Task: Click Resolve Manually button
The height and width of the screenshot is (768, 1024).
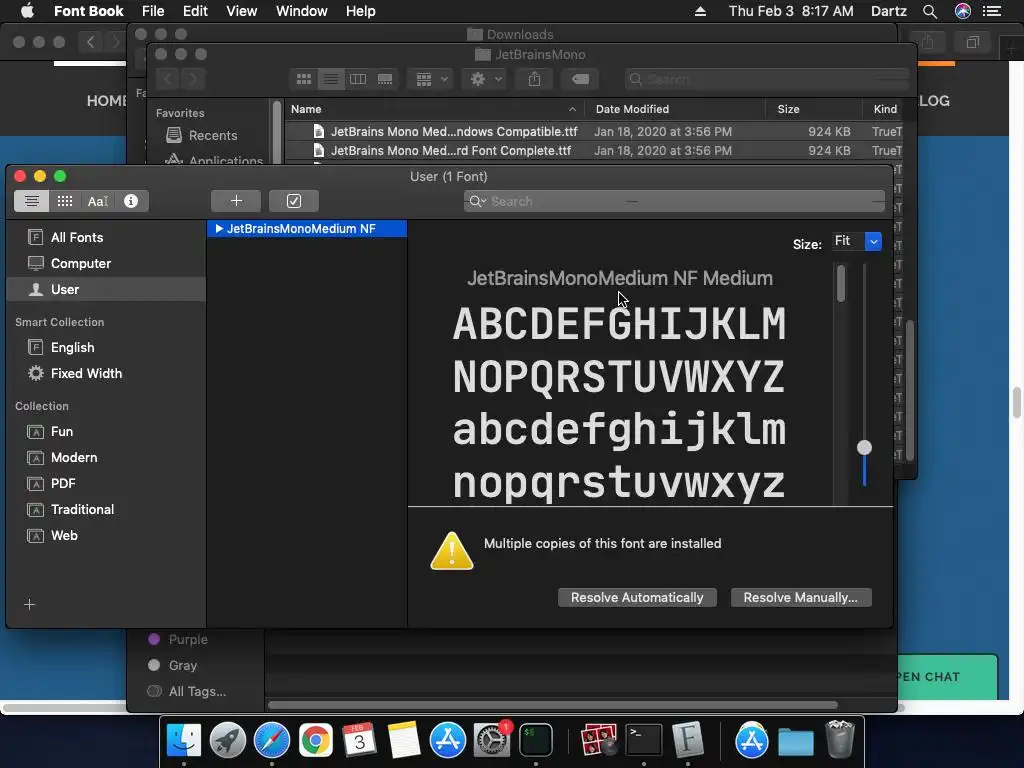Action: tap(801, 598)
